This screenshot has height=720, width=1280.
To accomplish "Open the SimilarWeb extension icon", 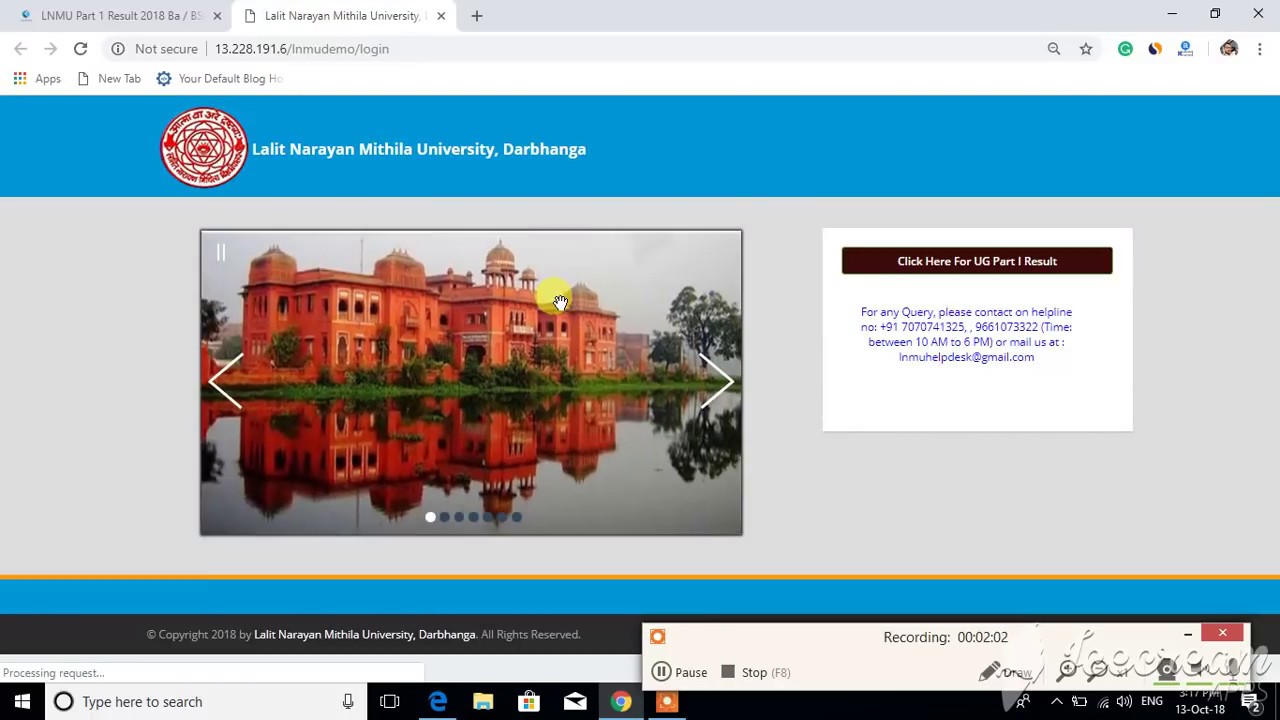I will click(x=1155, y=49).
